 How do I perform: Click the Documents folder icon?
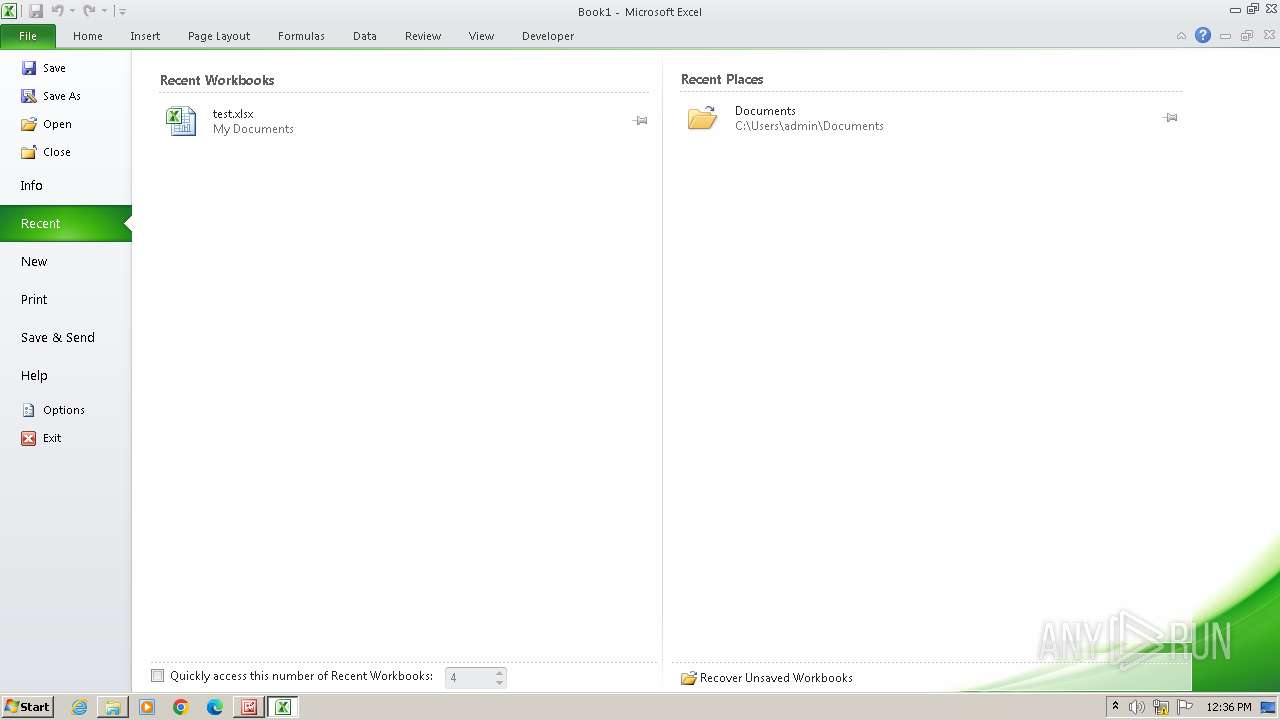[703, 118]
